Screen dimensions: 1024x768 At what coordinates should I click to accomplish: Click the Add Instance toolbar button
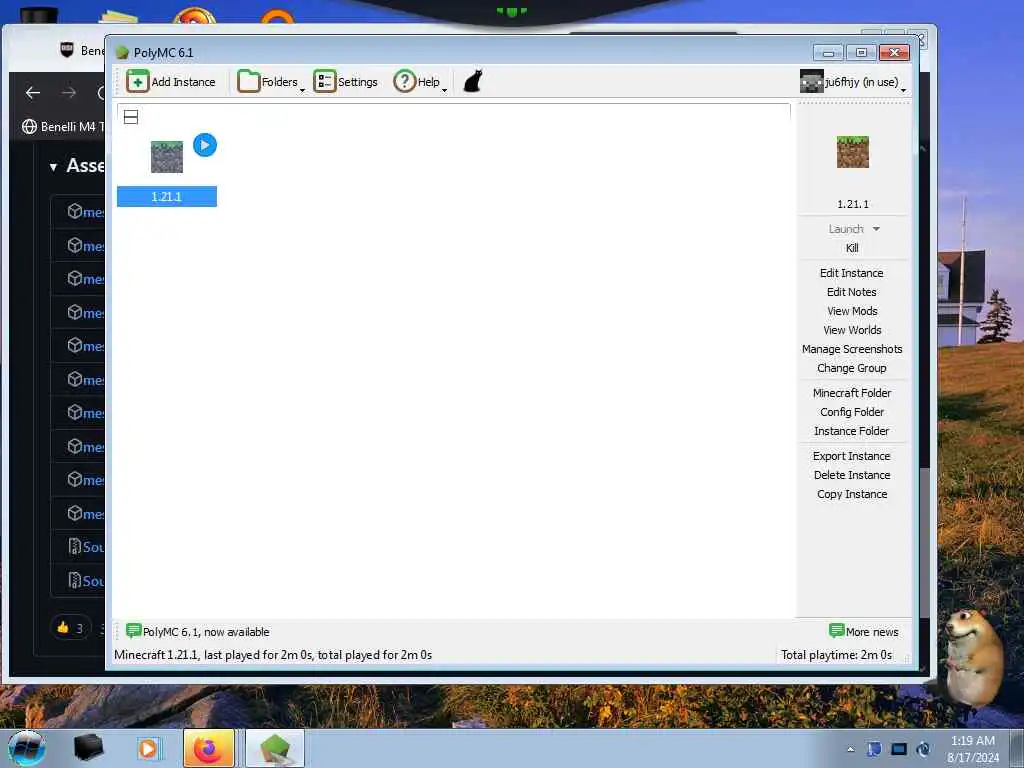point(171,82)
